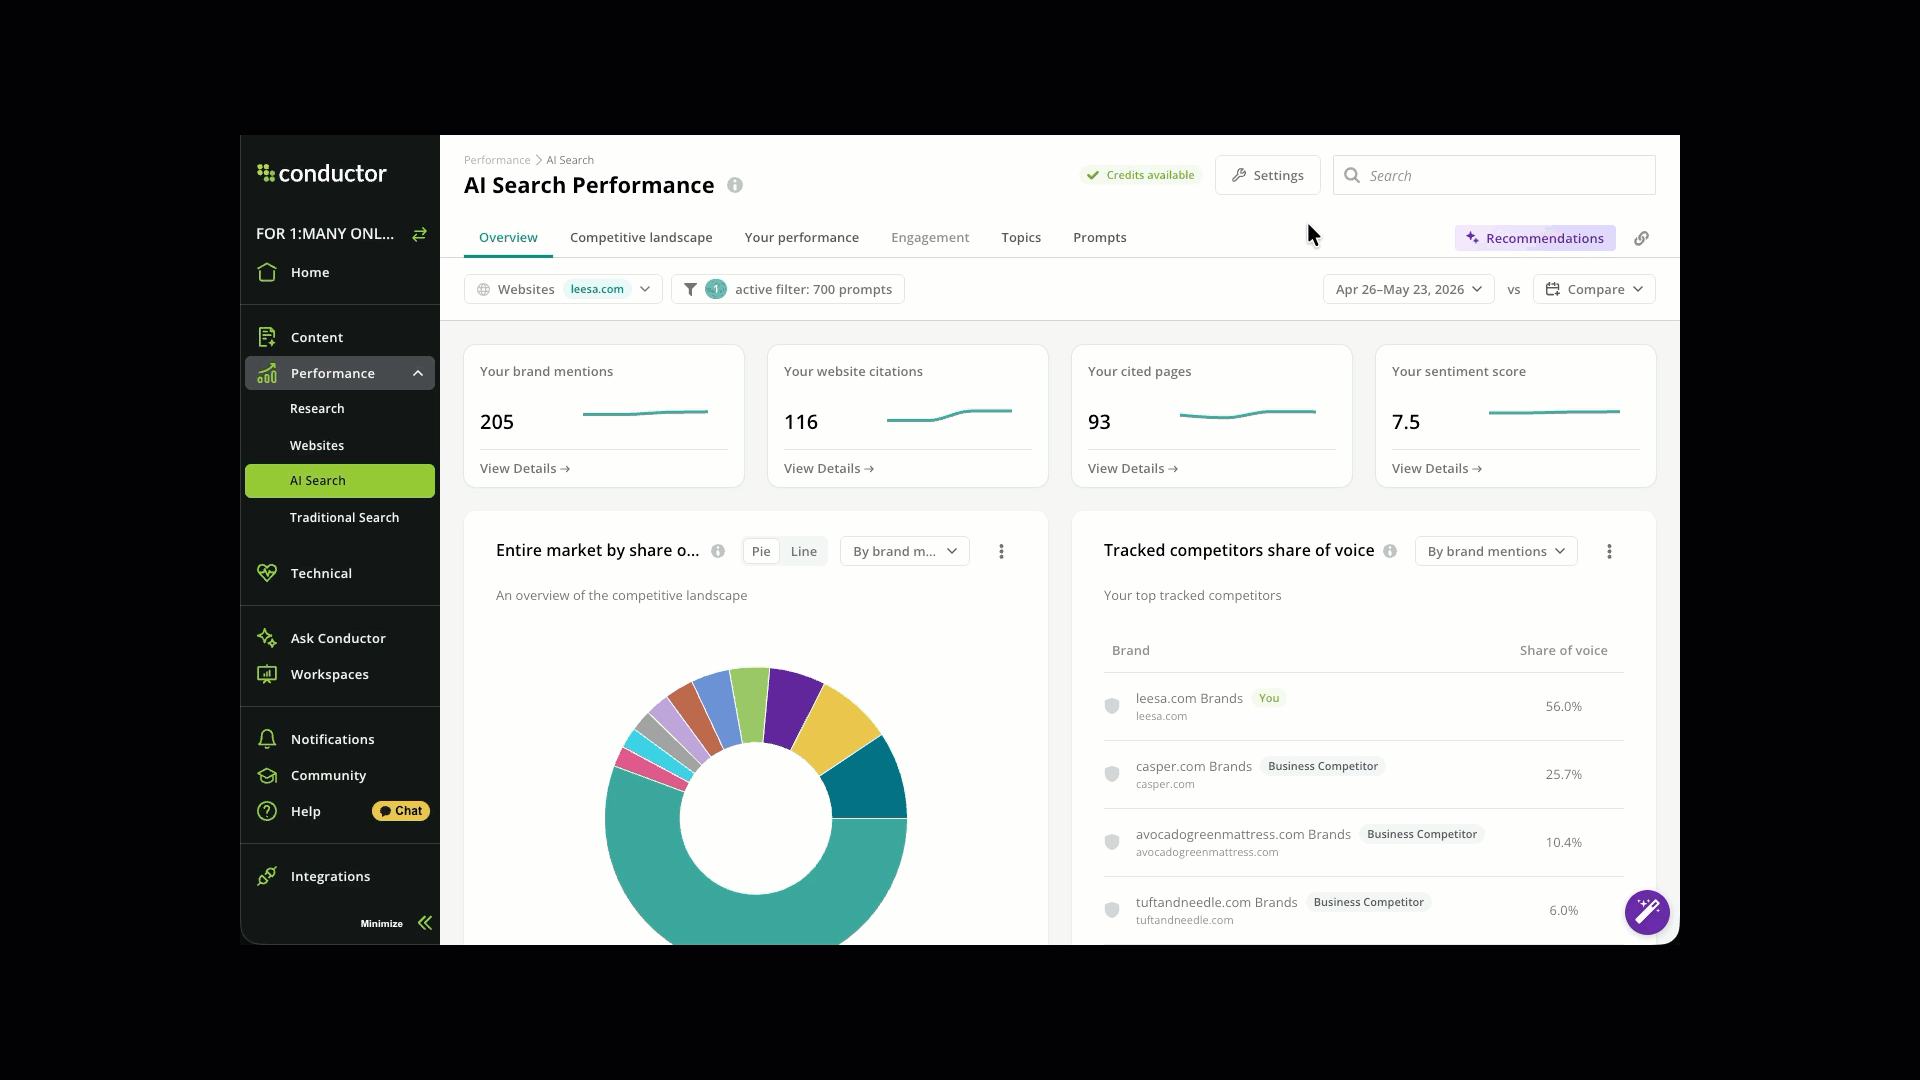Viewport: 1920px width, 1080px height.
Task: Switch to the Your performance tab
Action: (802, 237)
